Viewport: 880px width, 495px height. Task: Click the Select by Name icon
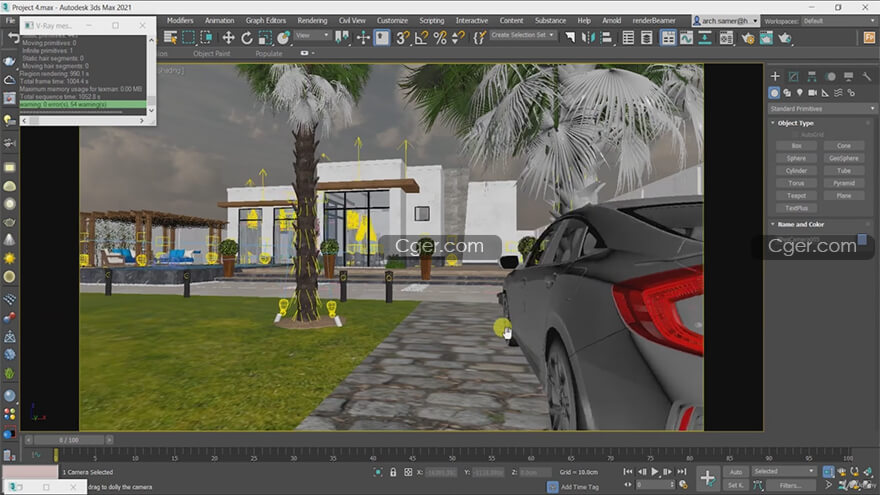(170, 38)
